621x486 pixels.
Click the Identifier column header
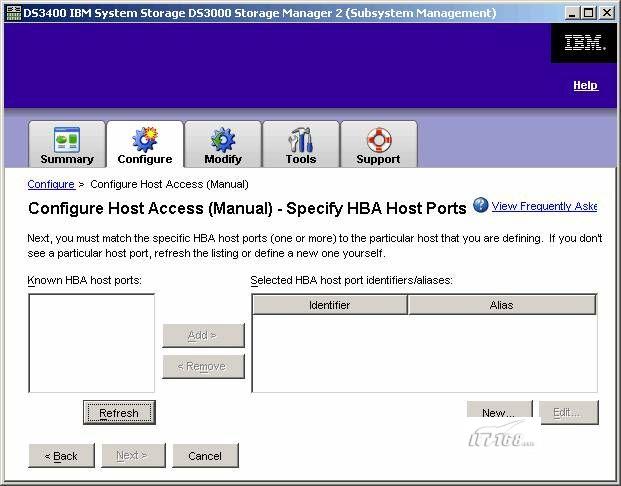click(x=330, y=305)
